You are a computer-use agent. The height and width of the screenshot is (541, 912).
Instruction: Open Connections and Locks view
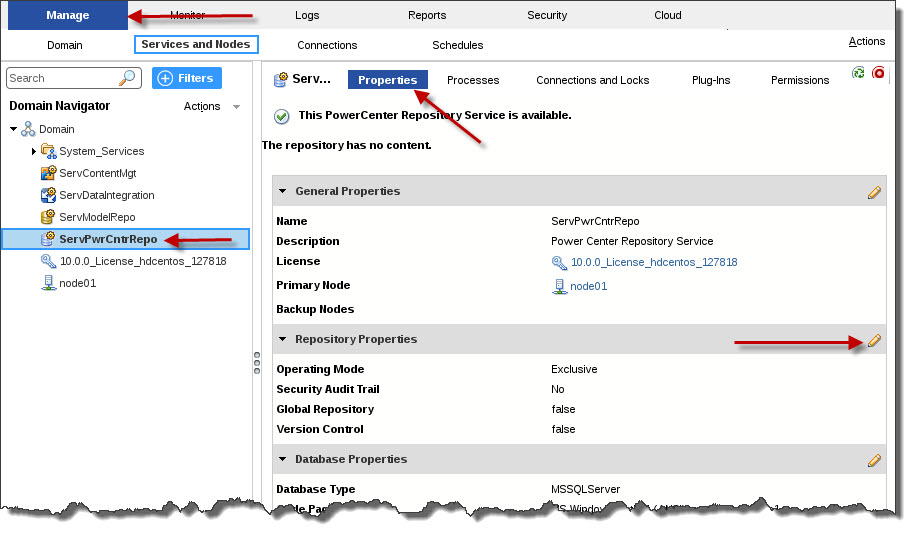pyautogui.click(x=592, y=80)
